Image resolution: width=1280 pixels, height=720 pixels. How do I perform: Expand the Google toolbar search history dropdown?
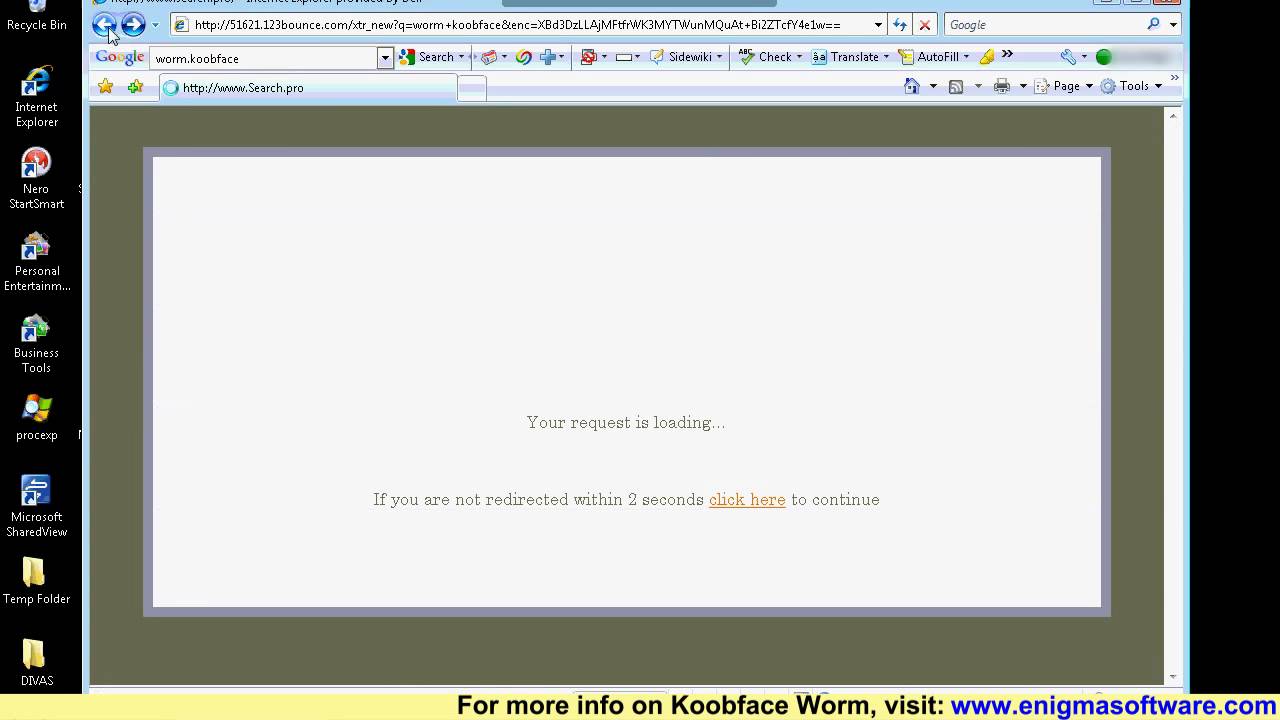click(x=385, y=58)
